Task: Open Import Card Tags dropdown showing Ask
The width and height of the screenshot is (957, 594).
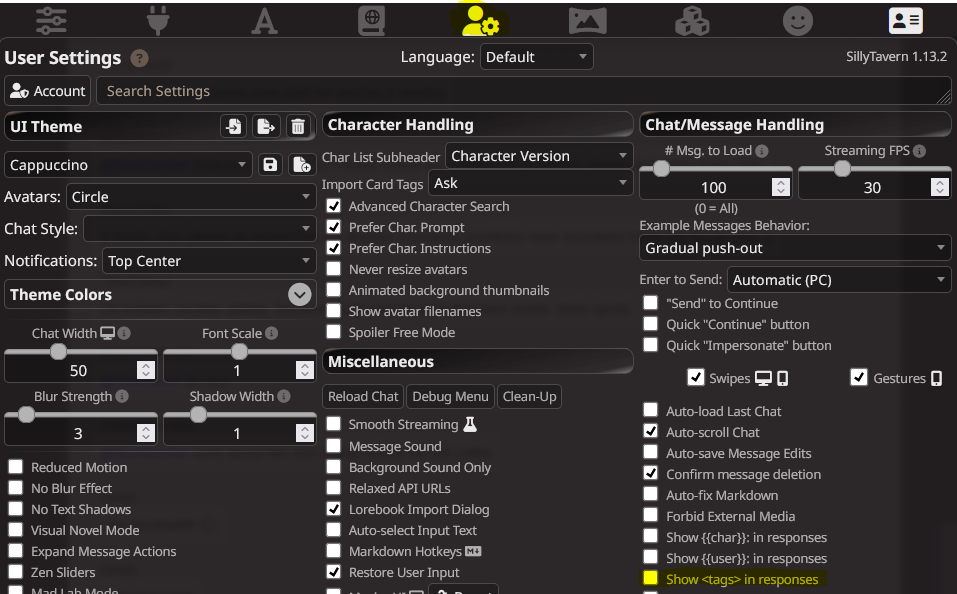Action: point(530,183)
